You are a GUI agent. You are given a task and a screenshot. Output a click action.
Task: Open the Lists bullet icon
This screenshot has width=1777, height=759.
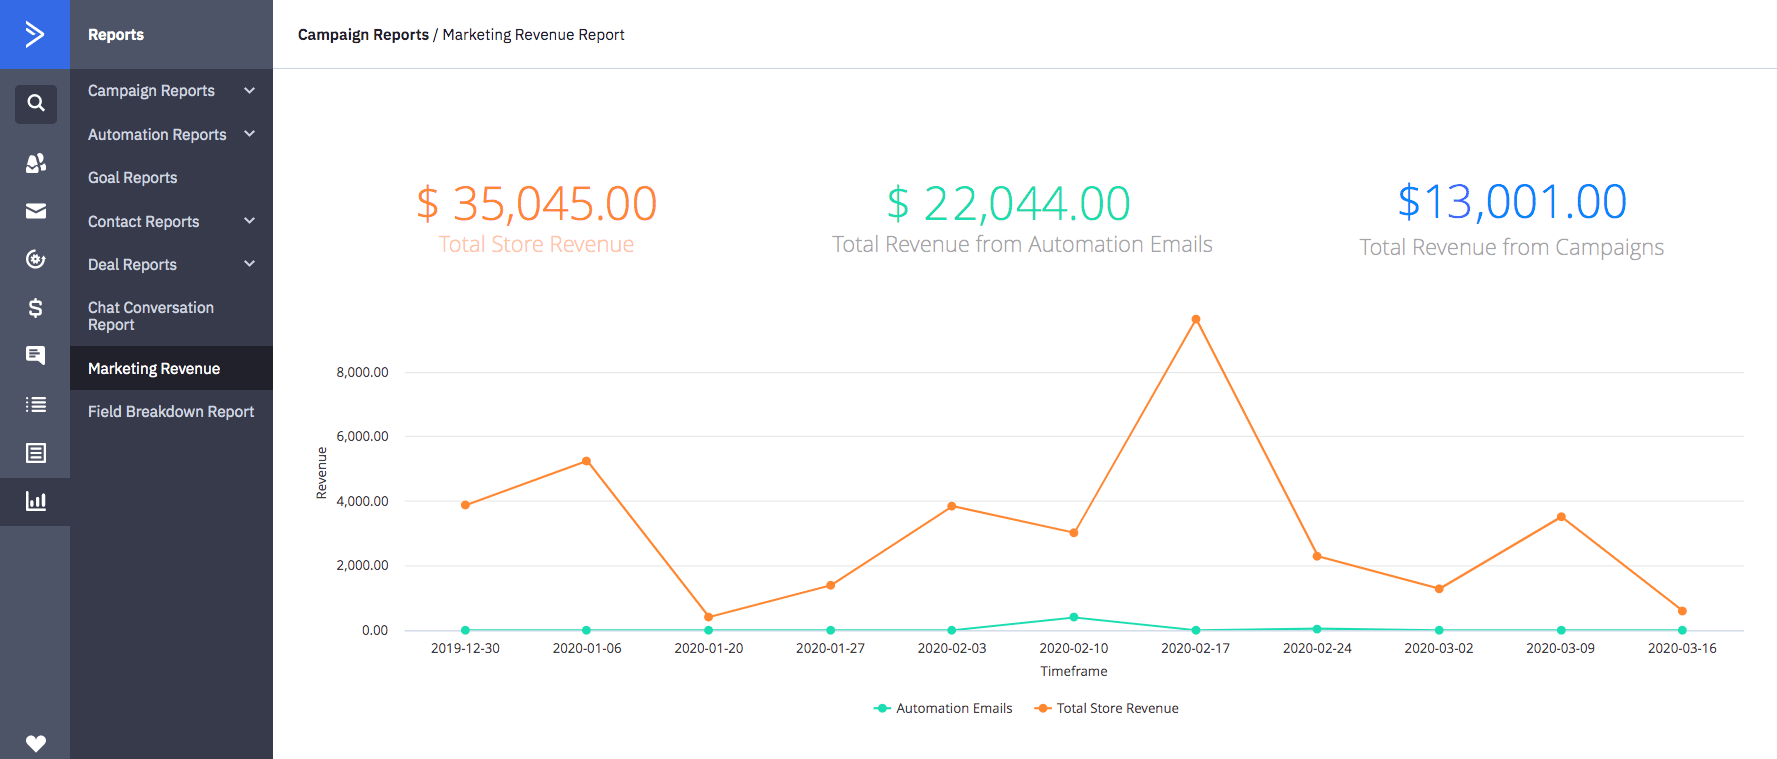[35, 404]
